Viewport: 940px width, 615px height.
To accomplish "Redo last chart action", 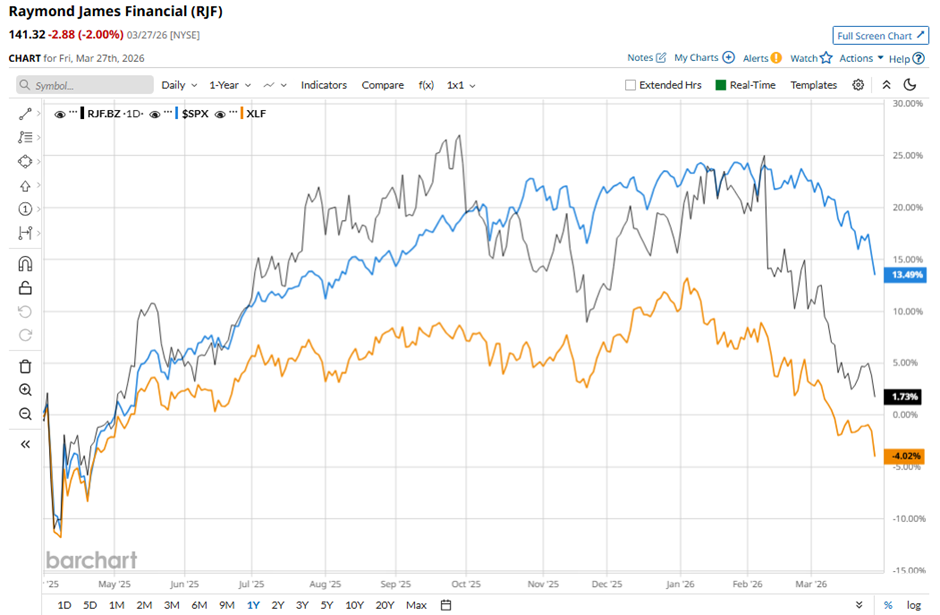I will pos(25,335).
